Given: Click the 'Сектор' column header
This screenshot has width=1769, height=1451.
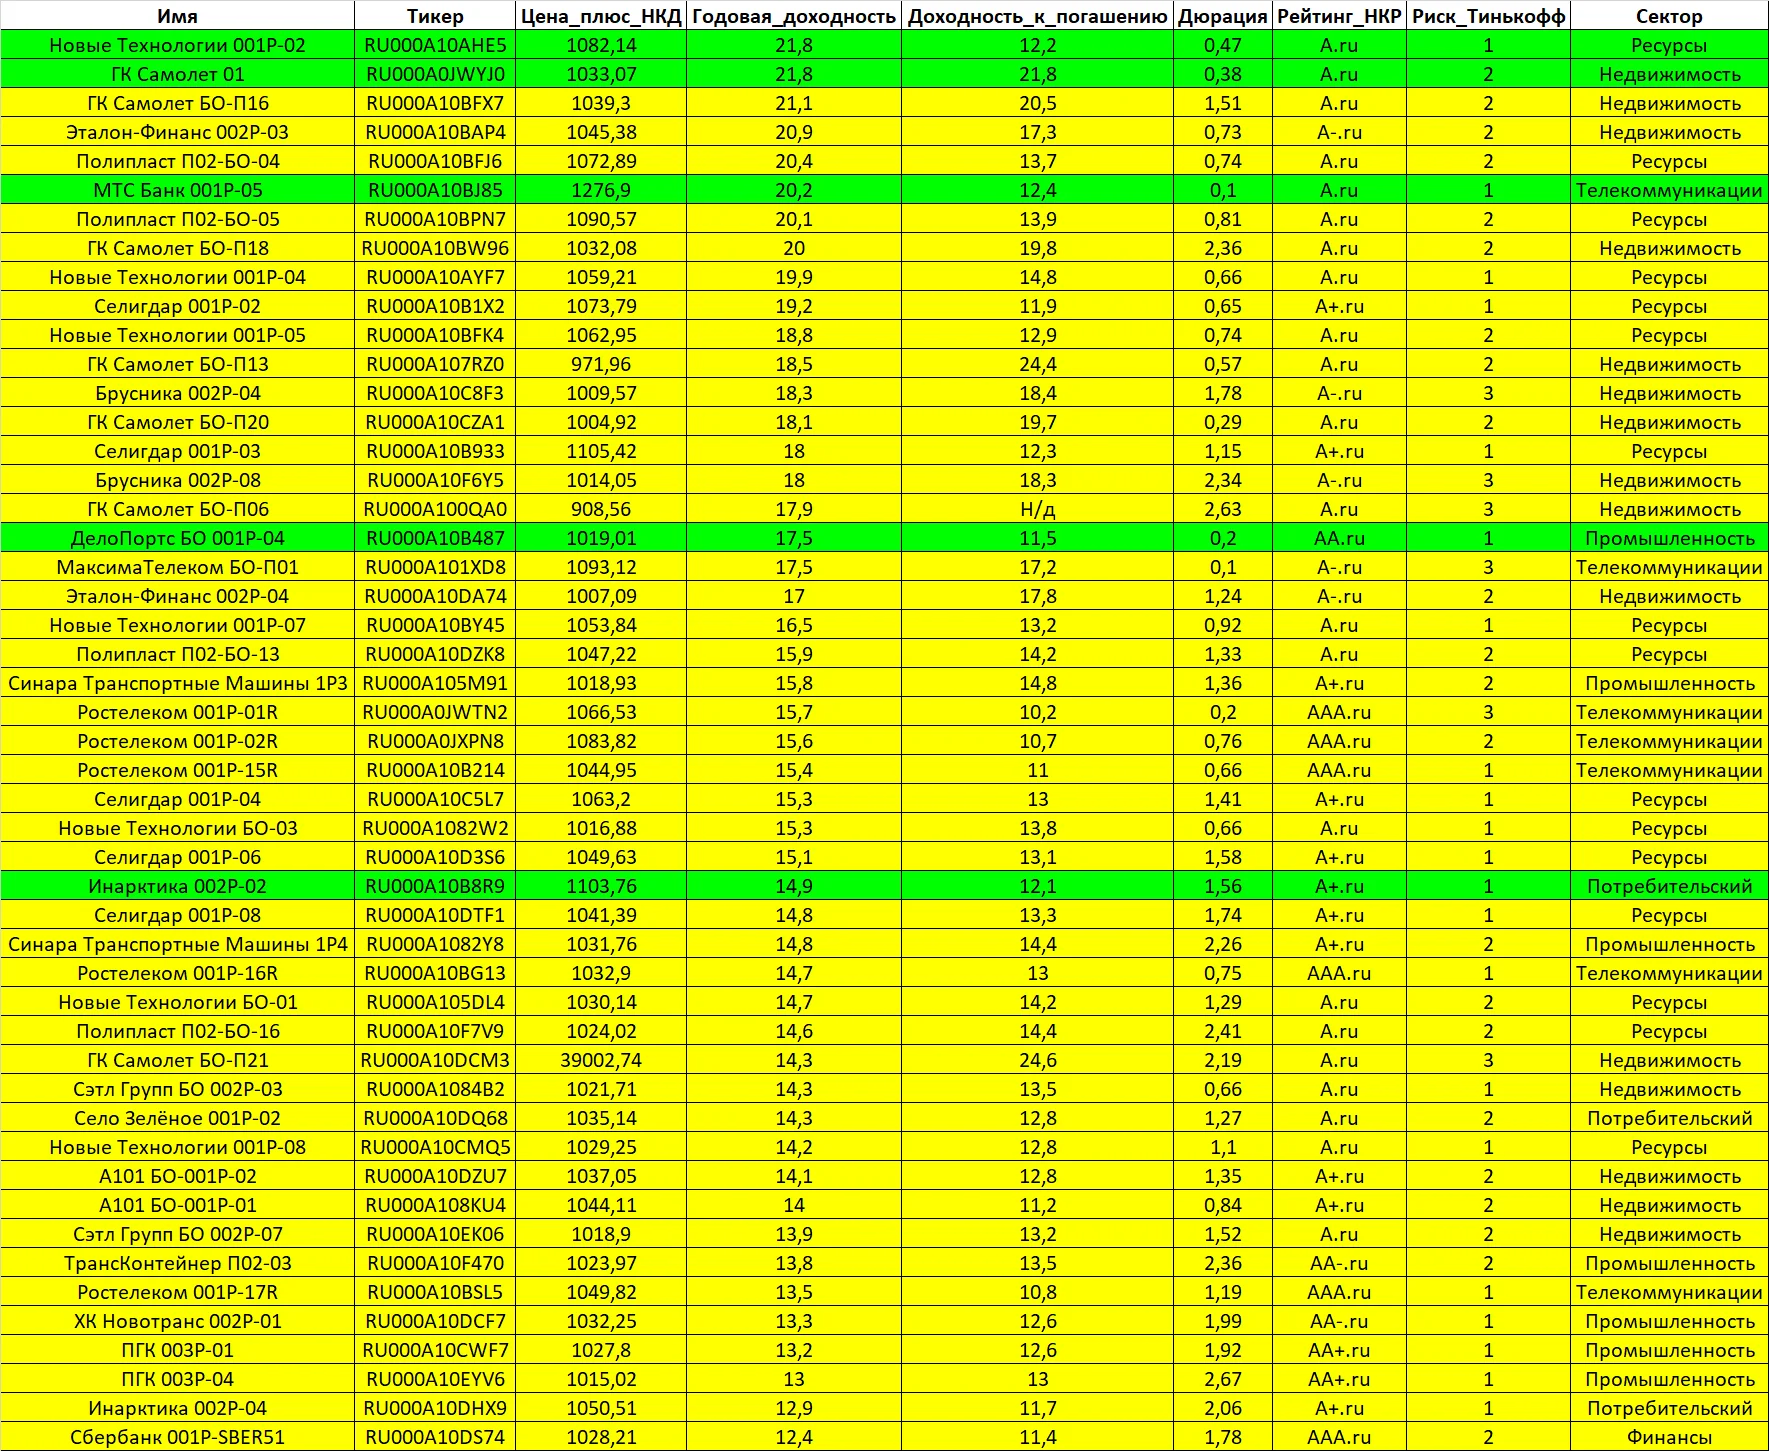Looking at the screenshot, I should (x=1670, y=16).
